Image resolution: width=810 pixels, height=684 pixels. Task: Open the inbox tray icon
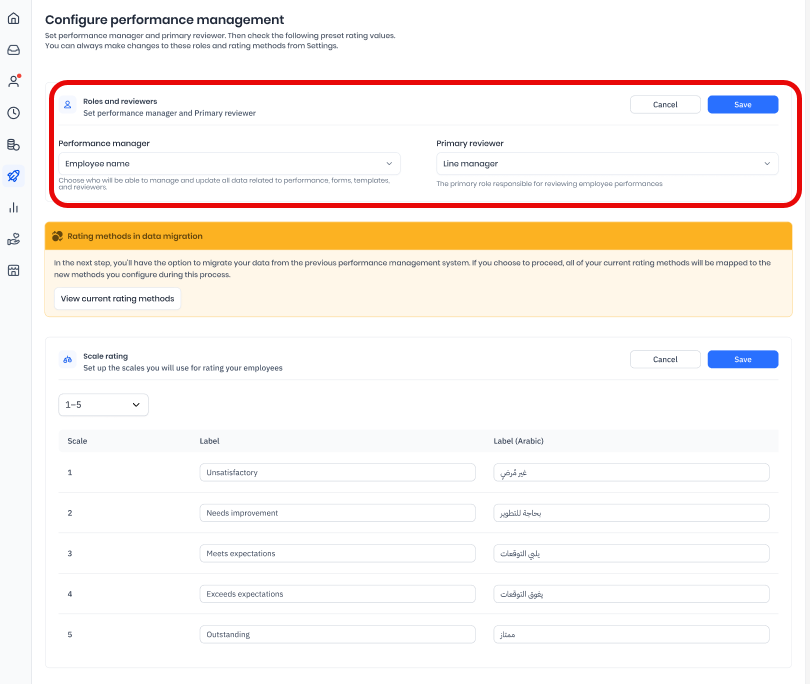pos(14,50)
